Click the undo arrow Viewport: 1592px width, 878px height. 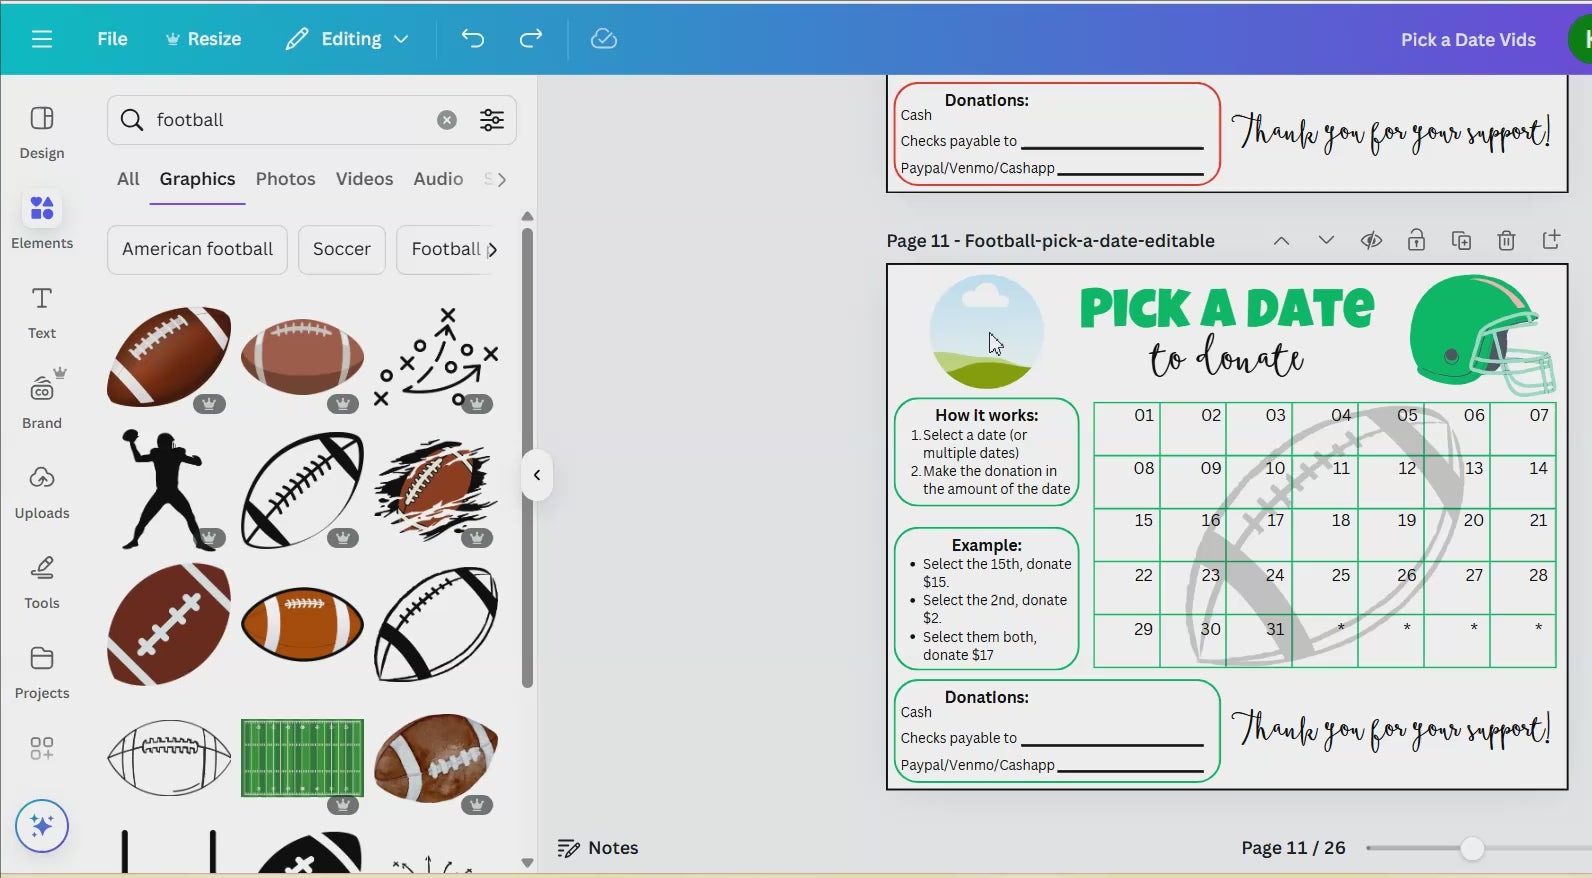tap(472, 39)
